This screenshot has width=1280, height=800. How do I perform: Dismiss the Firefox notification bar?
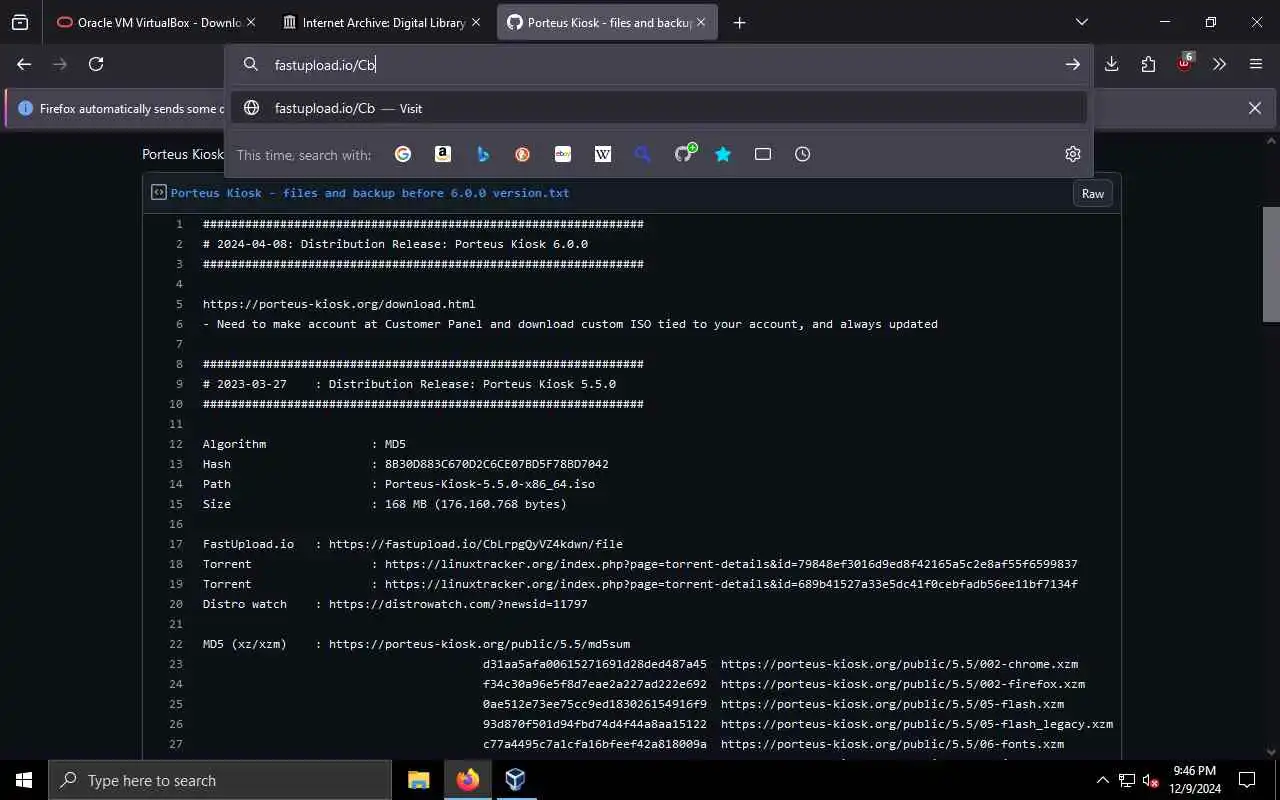[1255, 108]
